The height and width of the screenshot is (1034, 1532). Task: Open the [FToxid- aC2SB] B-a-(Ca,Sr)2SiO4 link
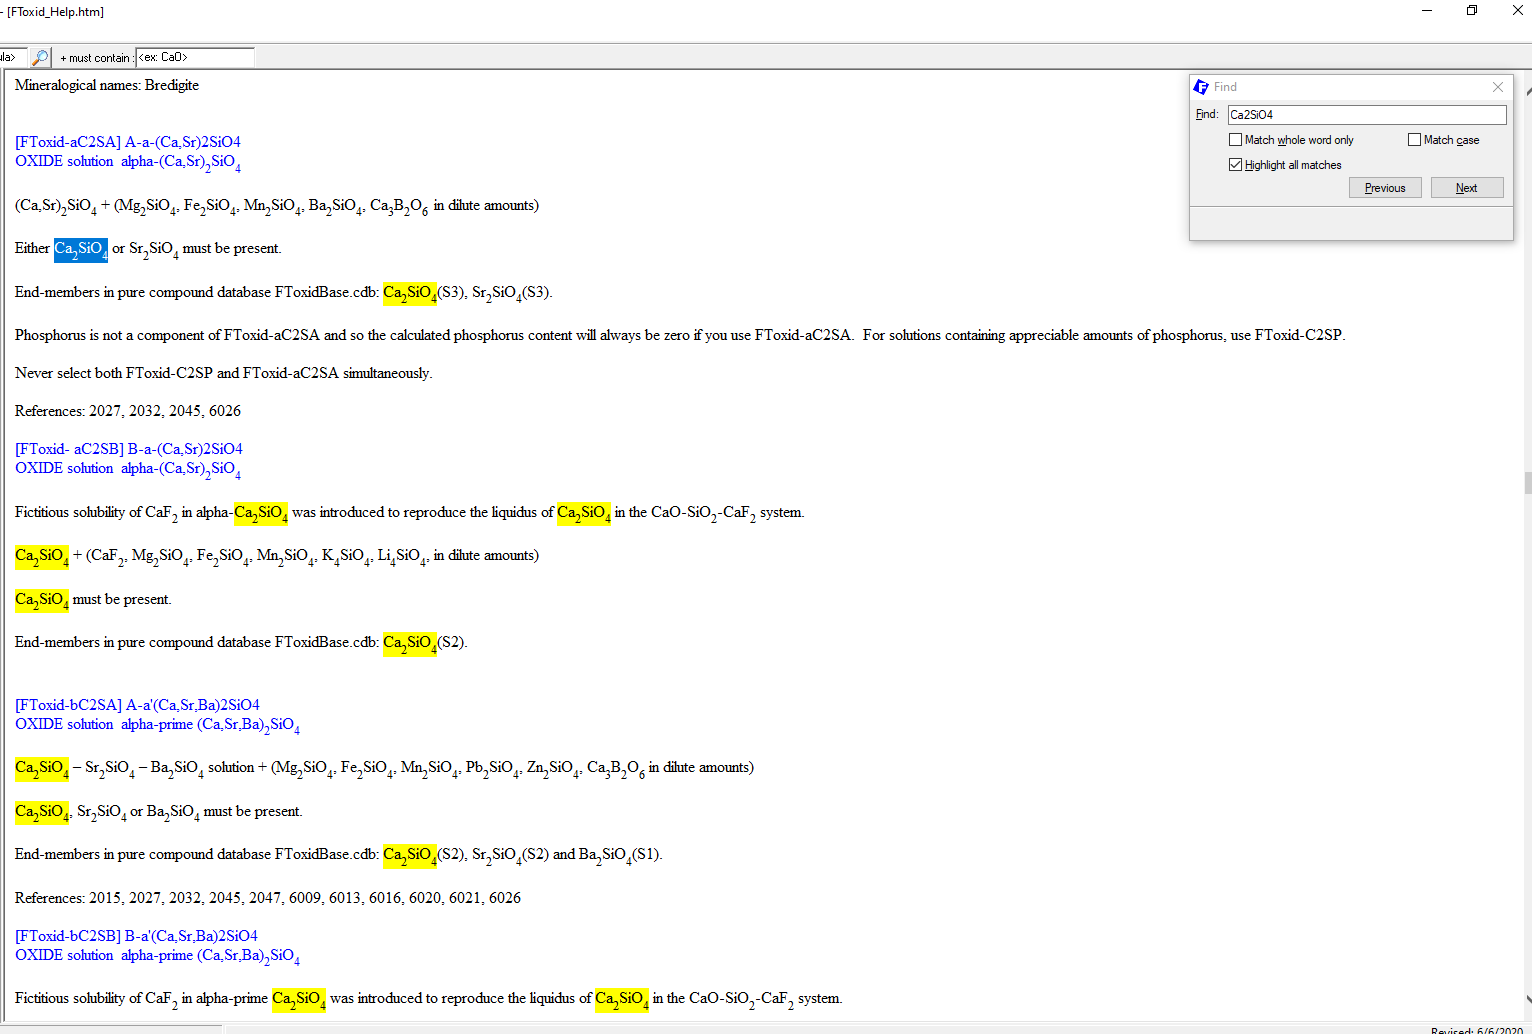129,449
